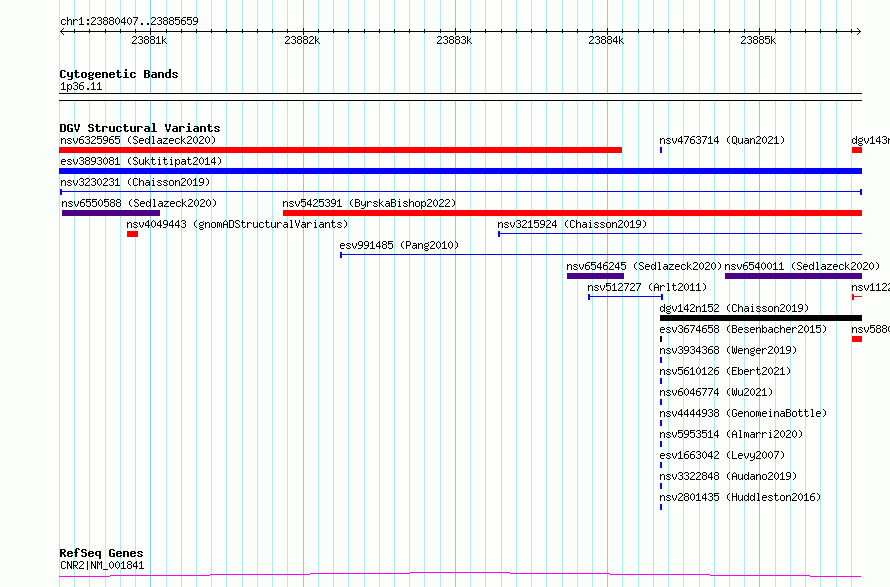Click the nsv512727 blue interval line

point(625,297)
